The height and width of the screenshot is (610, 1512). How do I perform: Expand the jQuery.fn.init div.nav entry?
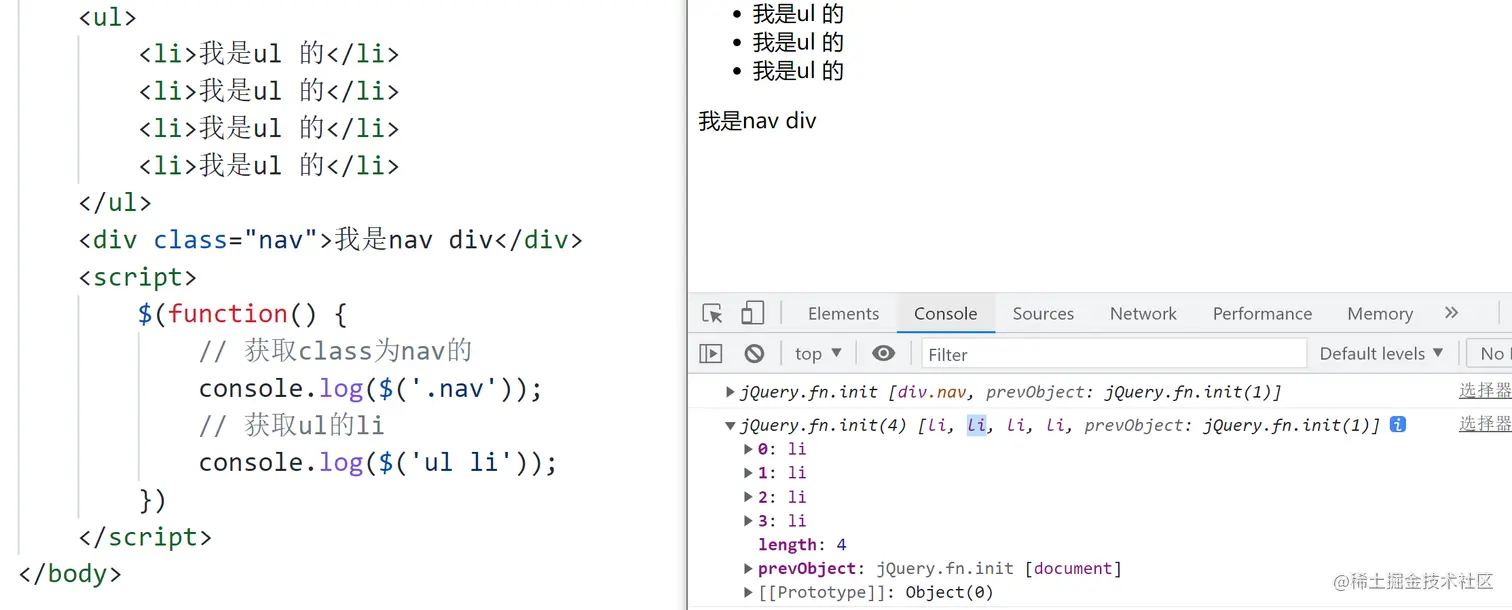coord(731,392)
